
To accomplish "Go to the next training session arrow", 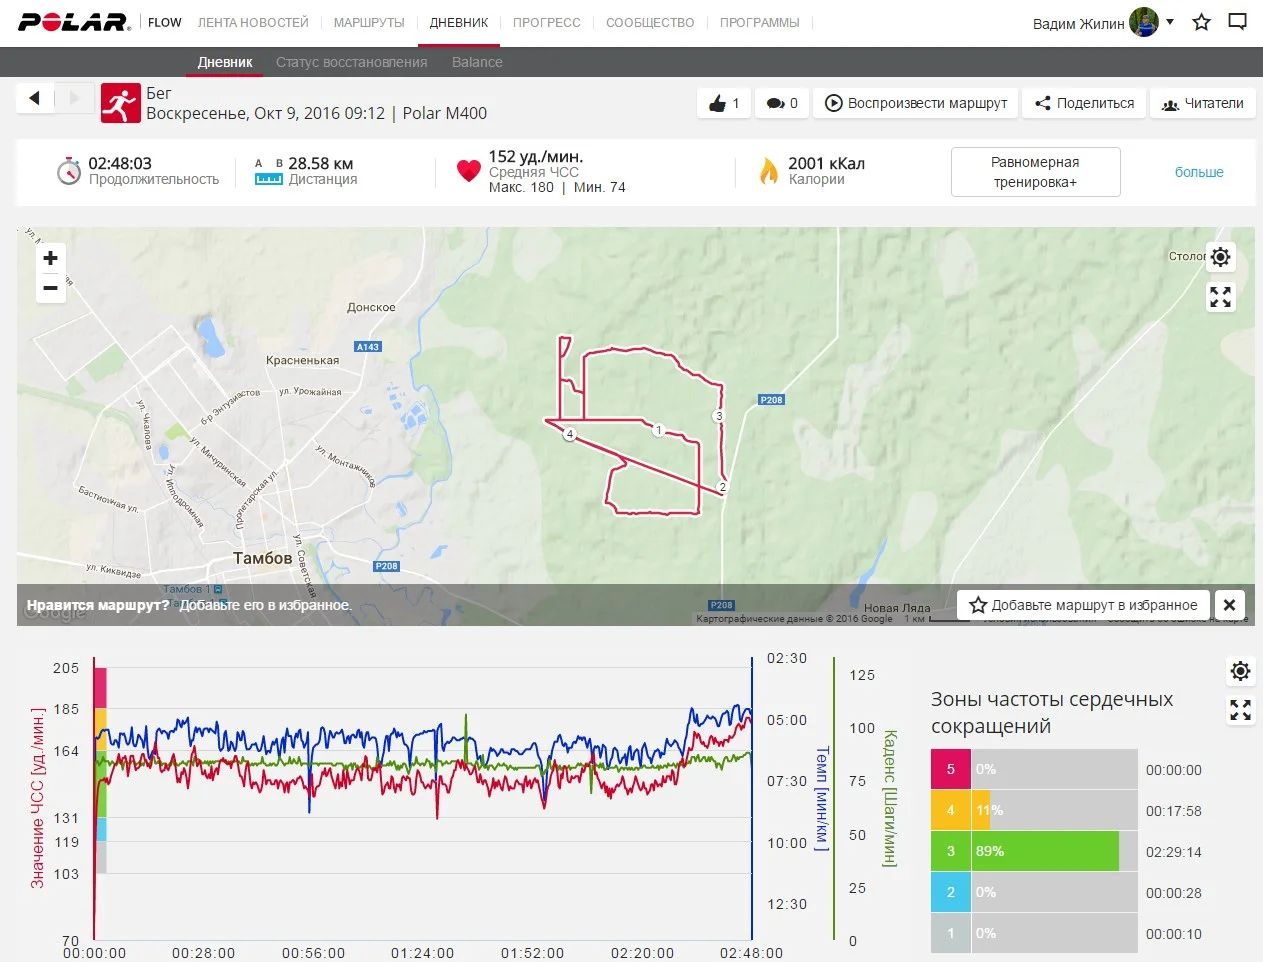I will pyautogui.click(x=74, y=98).
